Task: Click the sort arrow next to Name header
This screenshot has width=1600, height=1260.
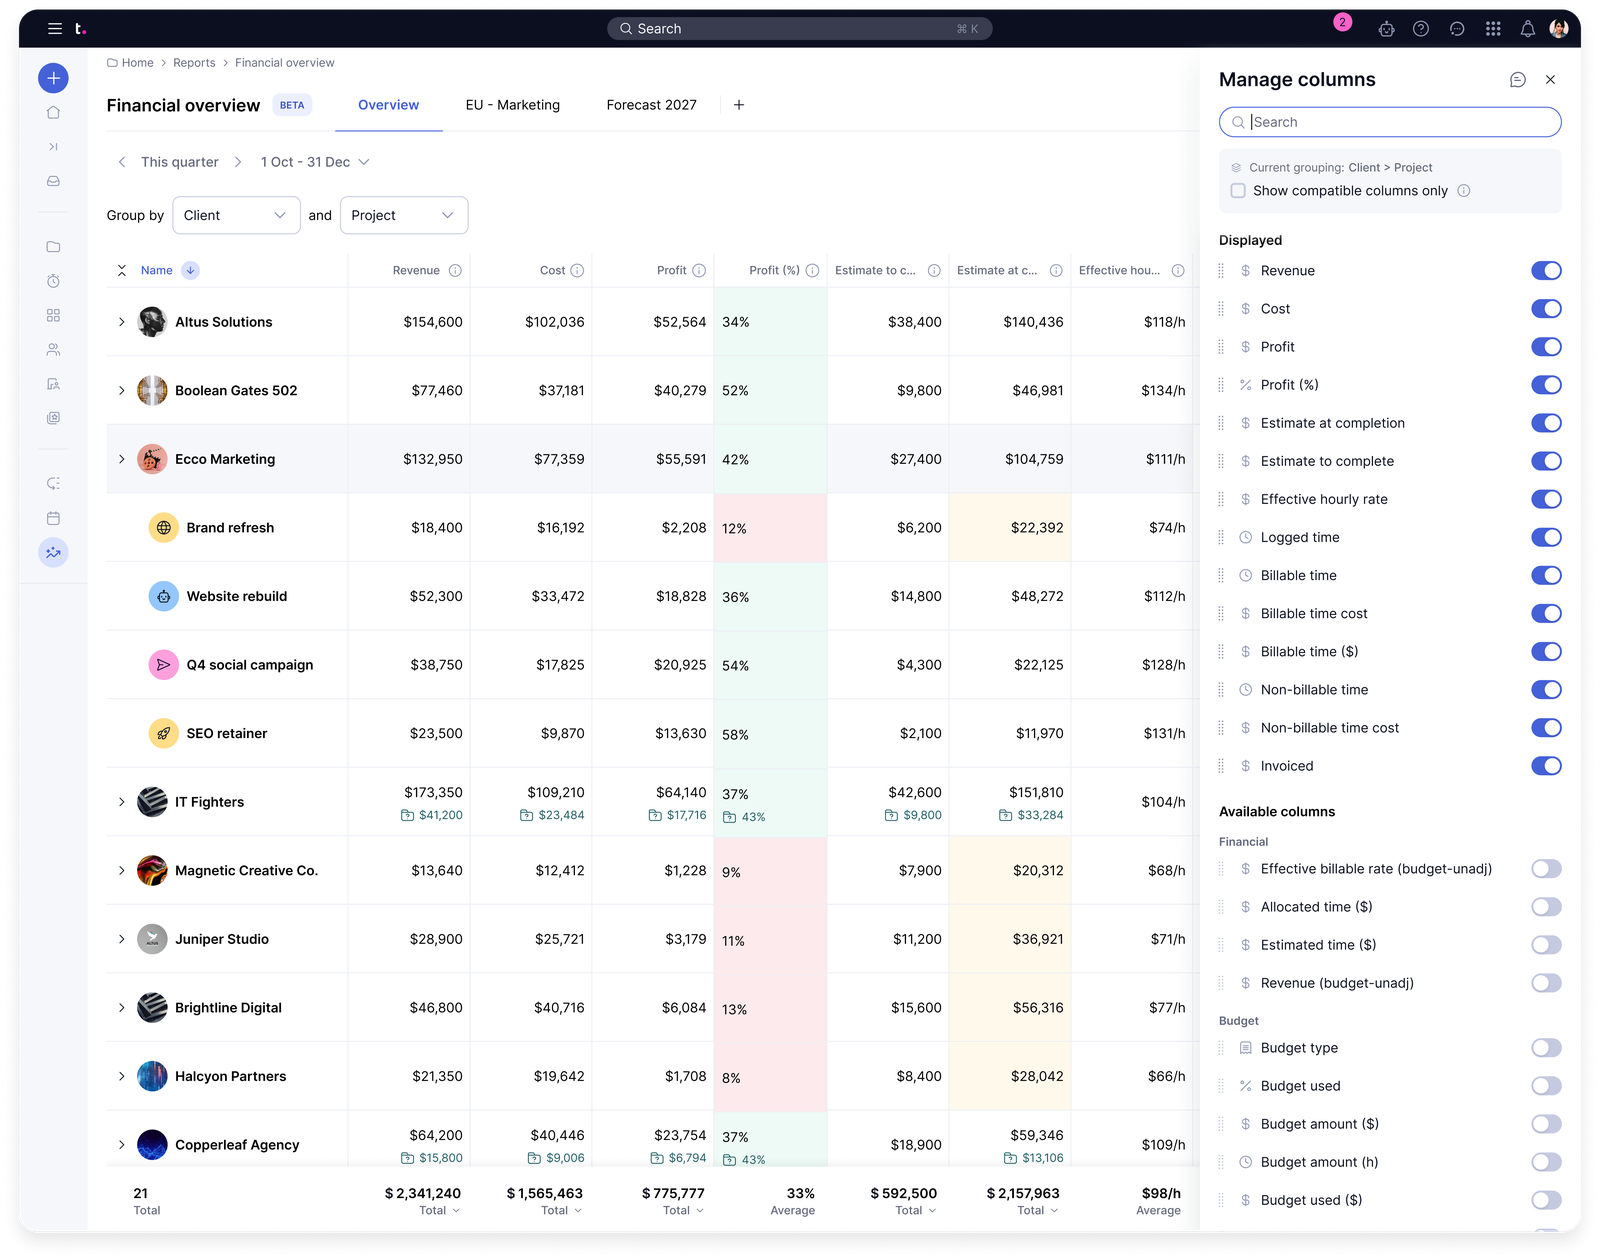Action: [x=190, y=271]
